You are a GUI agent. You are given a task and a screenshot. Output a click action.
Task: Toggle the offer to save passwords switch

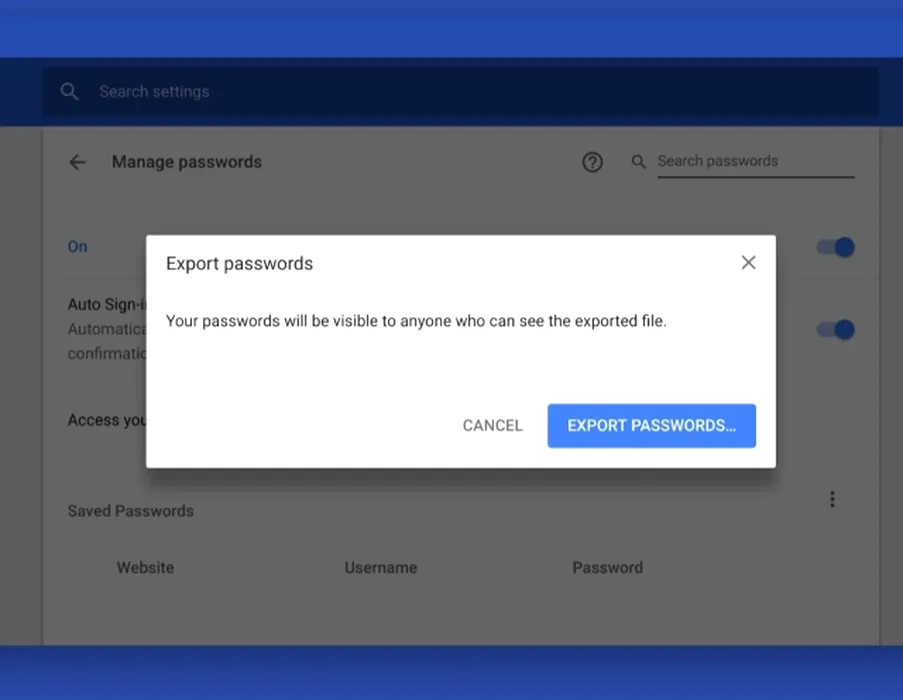tap(836, 247)
